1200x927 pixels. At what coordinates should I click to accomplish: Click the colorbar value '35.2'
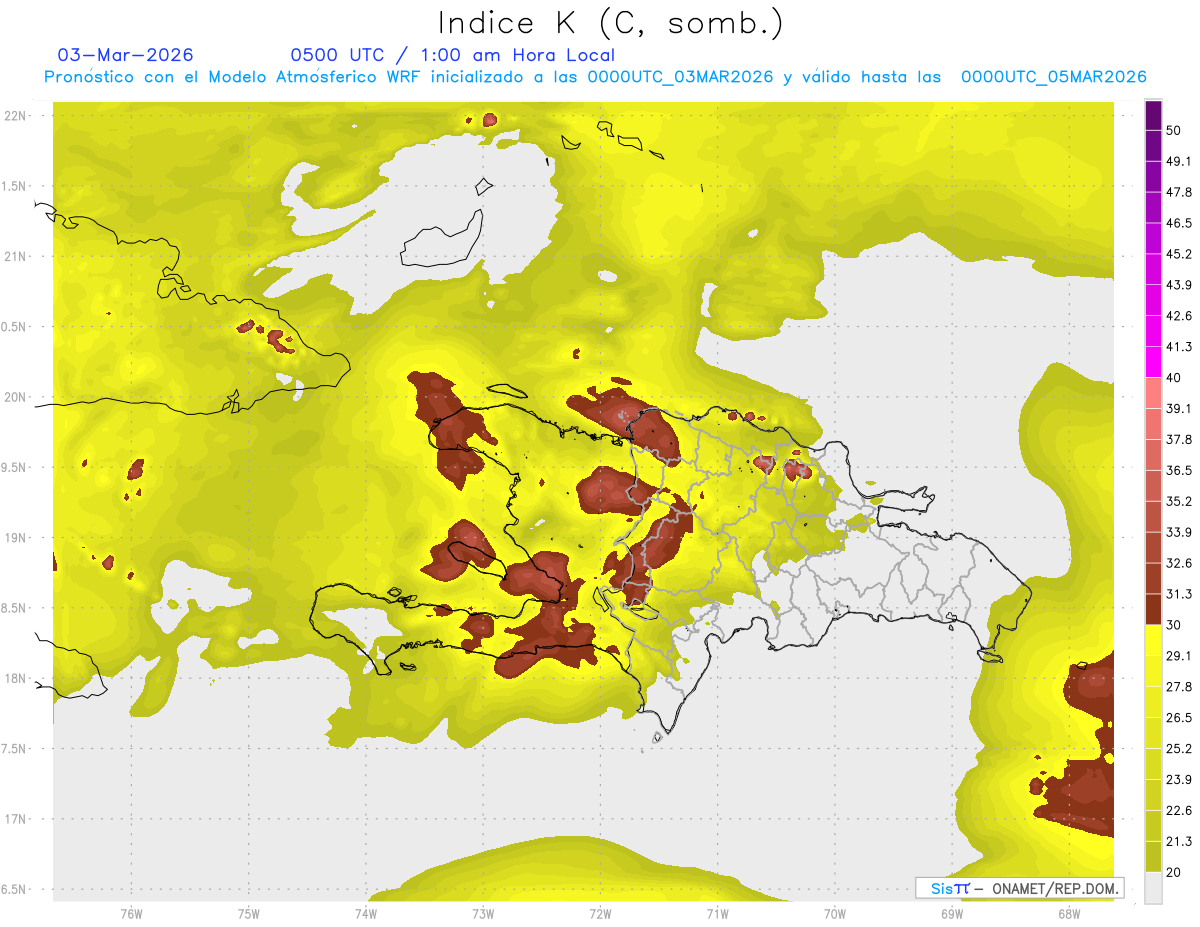point(1180,501)
